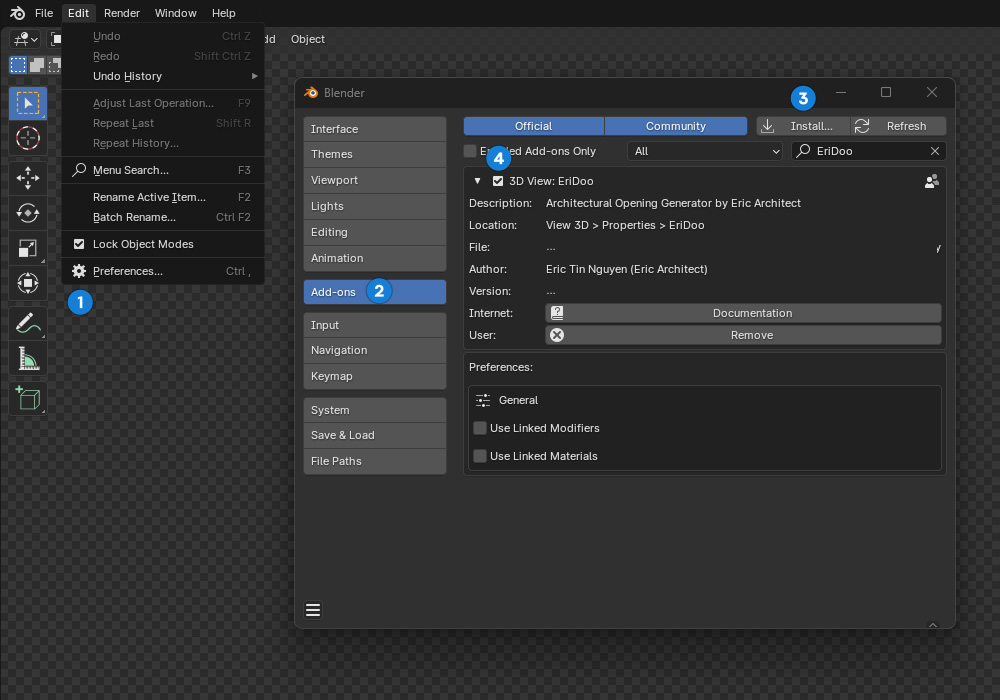Viewport: 1000px width, 700px height.
Task: Select the Cursor tool in the toolbar
Action: 28,138
